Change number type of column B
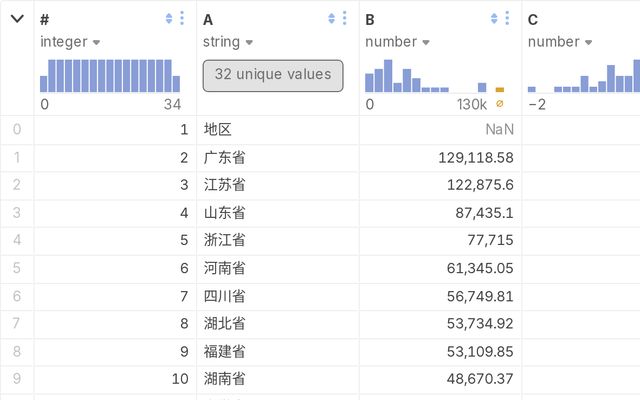The height and width of the screenshot is (400, 640). point(398,42)
